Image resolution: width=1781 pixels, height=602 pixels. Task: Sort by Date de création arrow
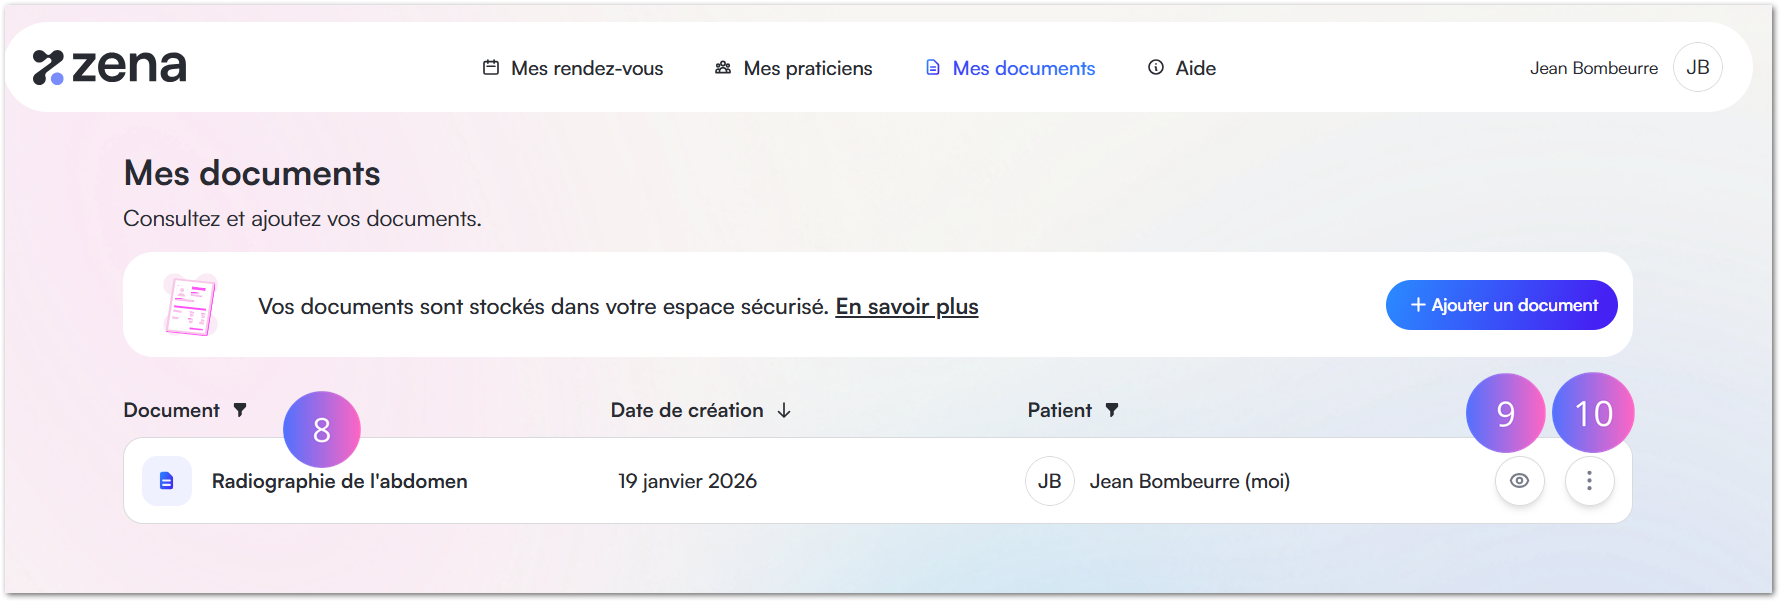click(x=784, y=410)
